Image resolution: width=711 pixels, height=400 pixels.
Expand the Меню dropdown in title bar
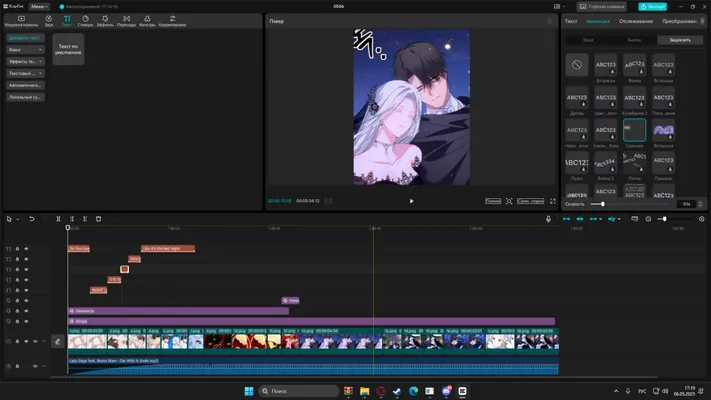[x=39, y=6]
